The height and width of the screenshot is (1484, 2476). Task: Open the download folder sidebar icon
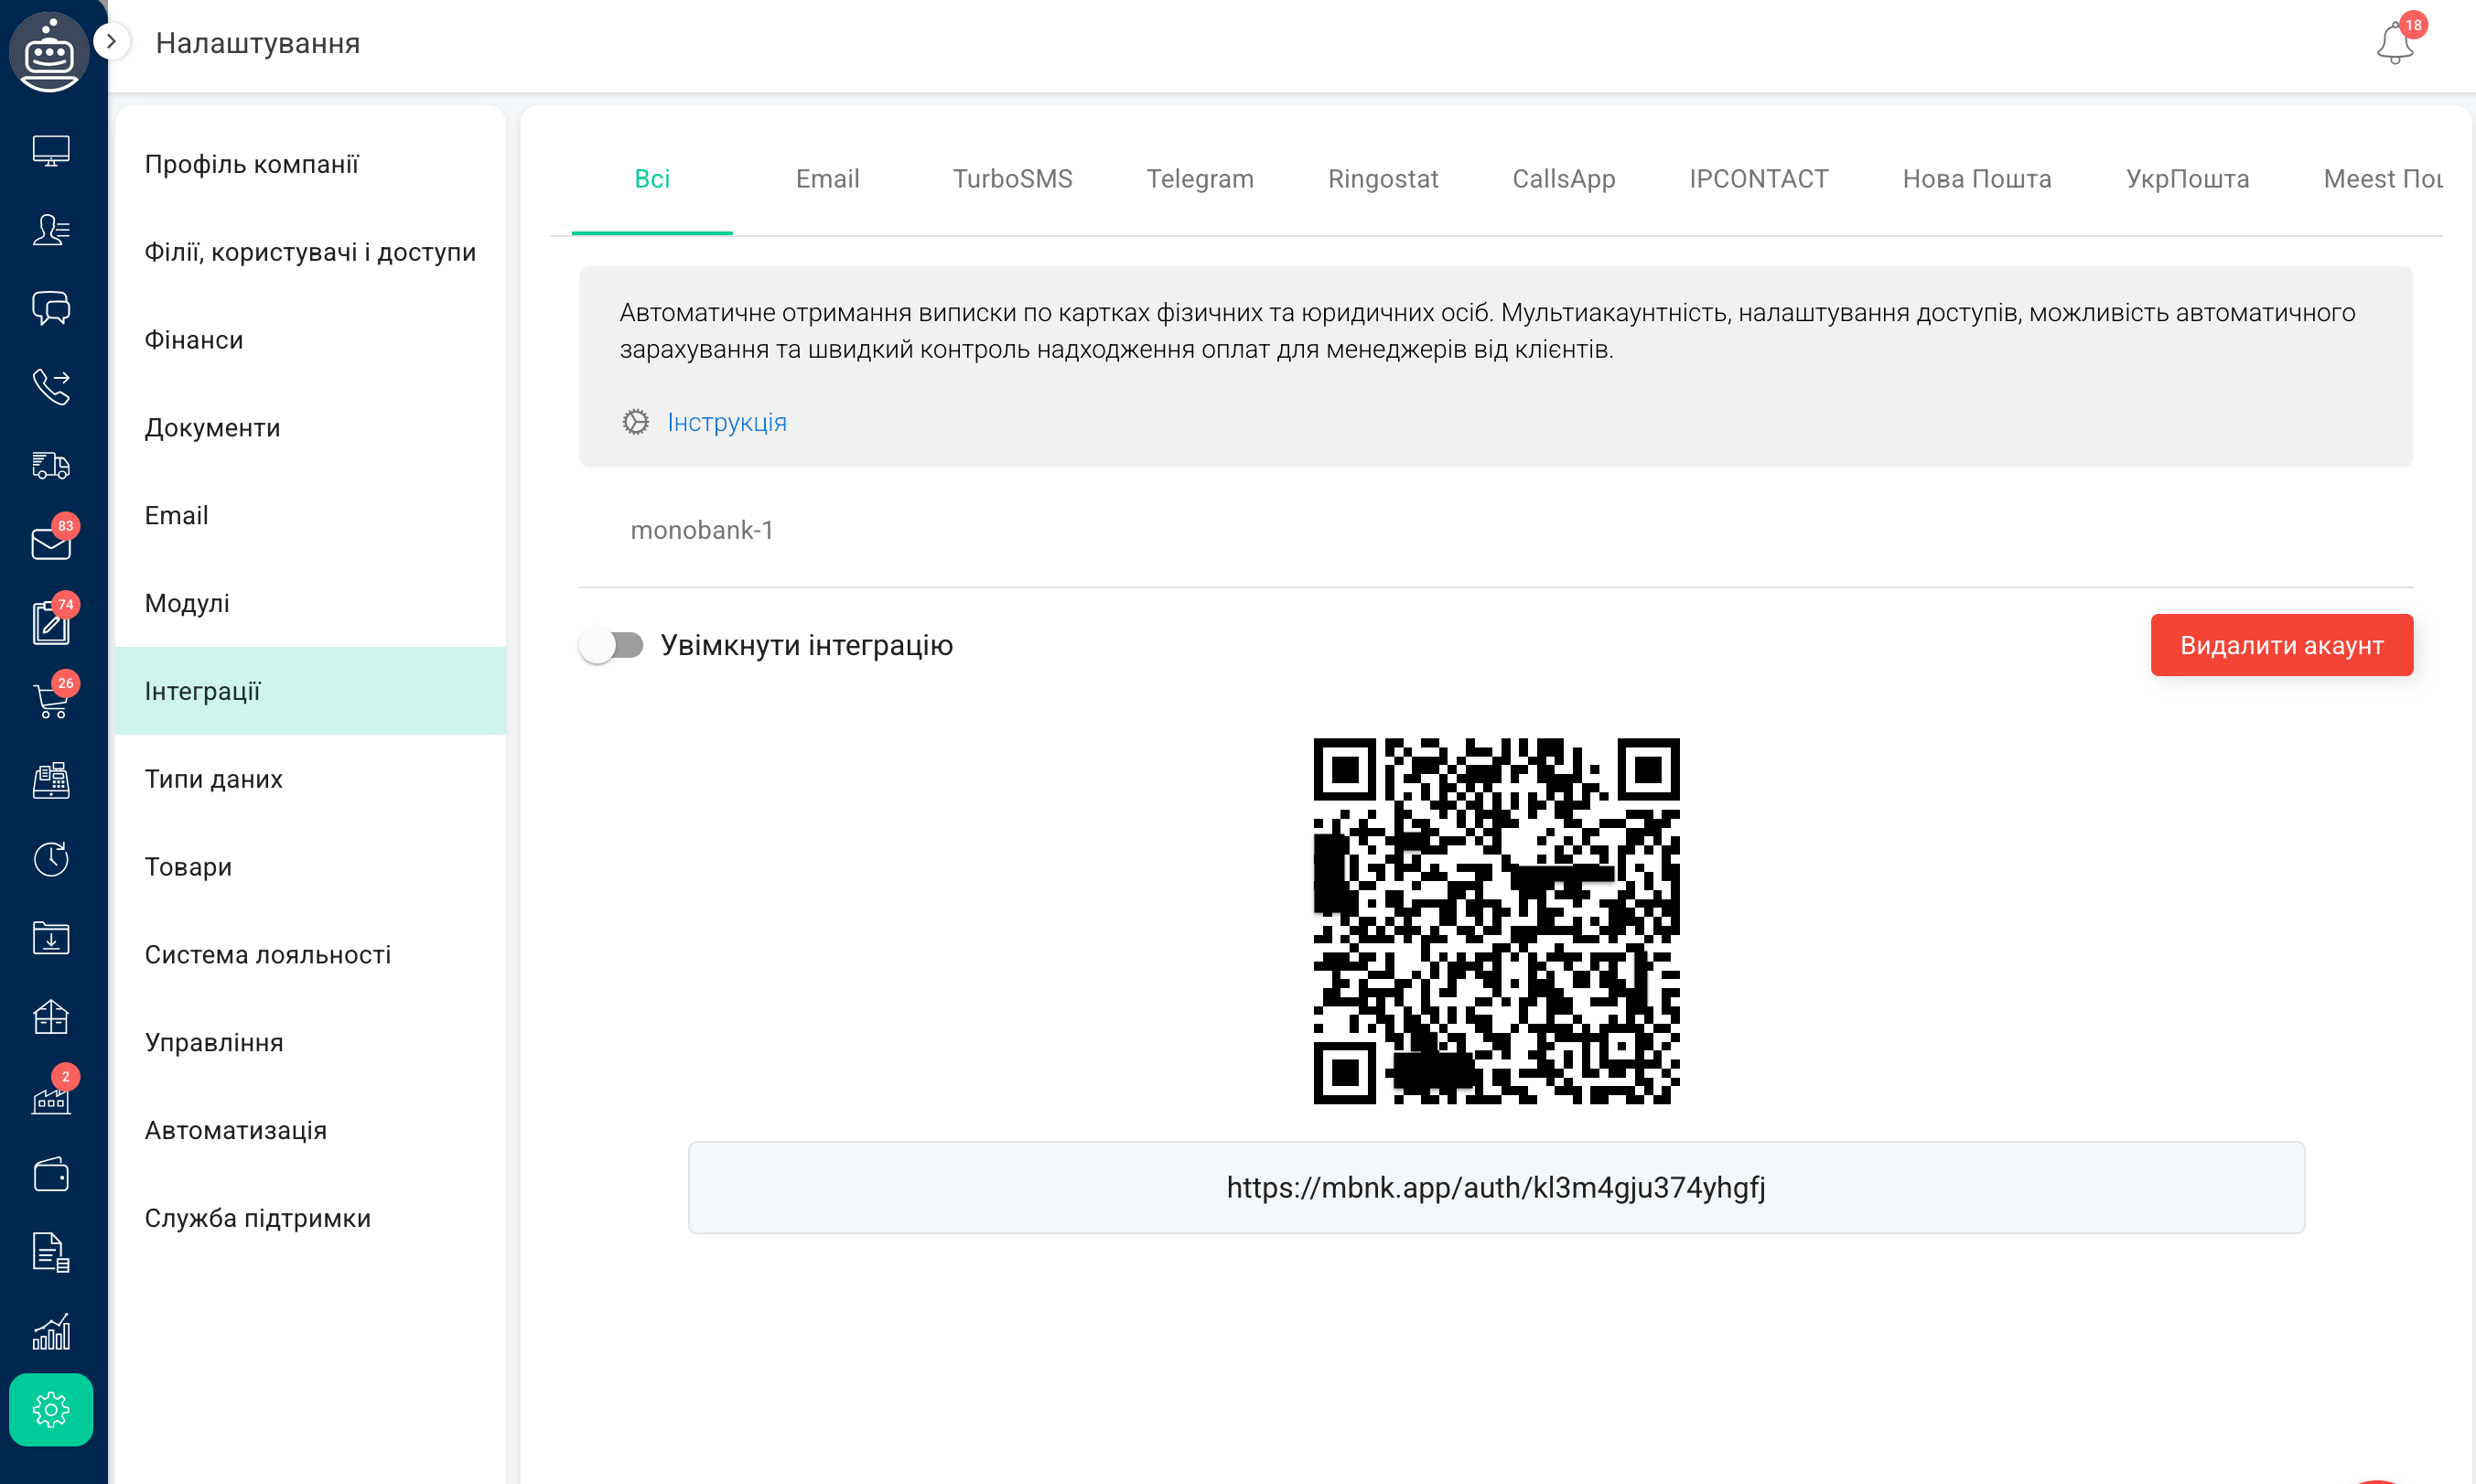pos(51,938)
